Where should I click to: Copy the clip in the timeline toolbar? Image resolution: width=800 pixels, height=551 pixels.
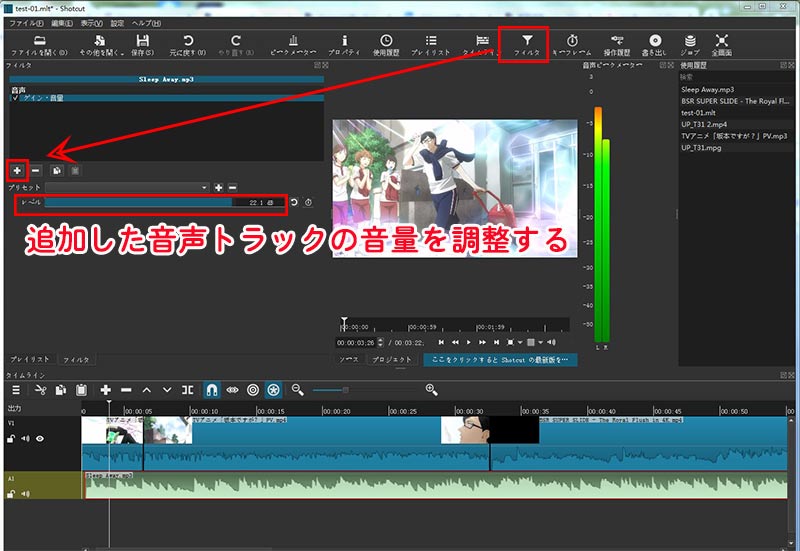pyautogui.click(x=61, y=390)
